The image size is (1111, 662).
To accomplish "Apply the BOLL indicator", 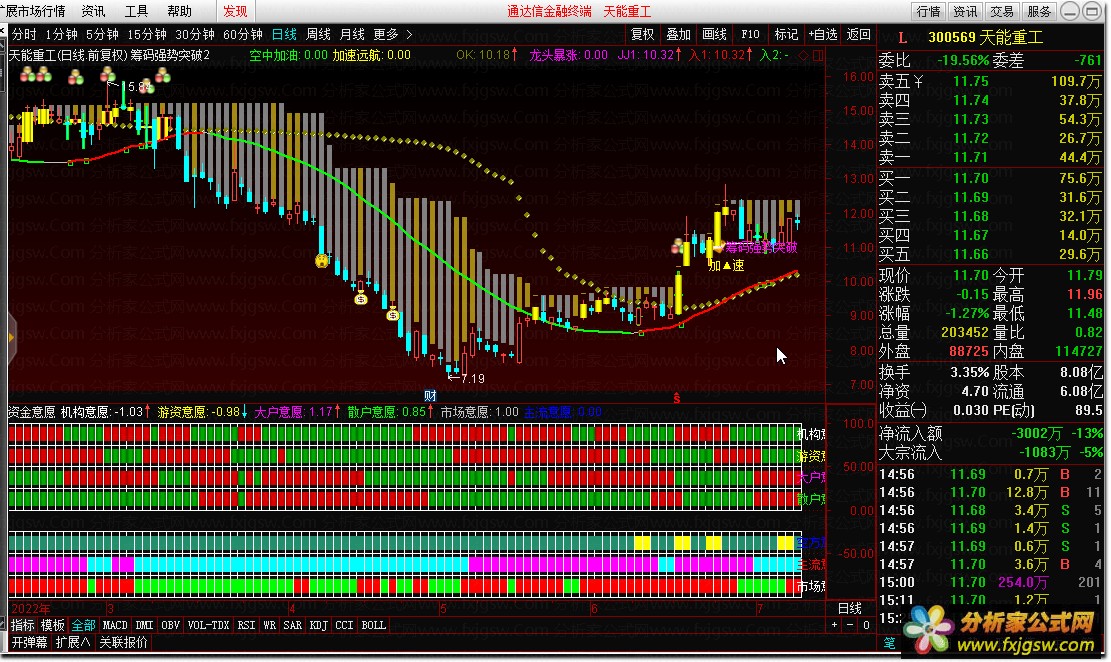I will click(x=373, y=625).
